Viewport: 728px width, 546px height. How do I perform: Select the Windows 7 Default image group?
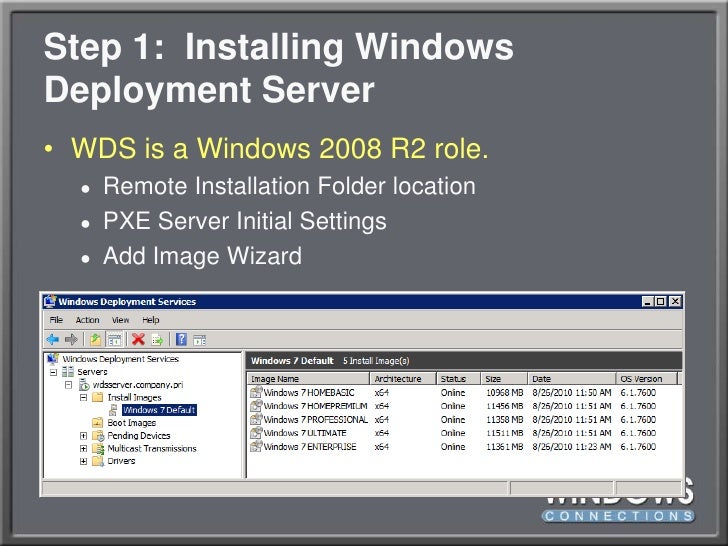tap(159, 410)
